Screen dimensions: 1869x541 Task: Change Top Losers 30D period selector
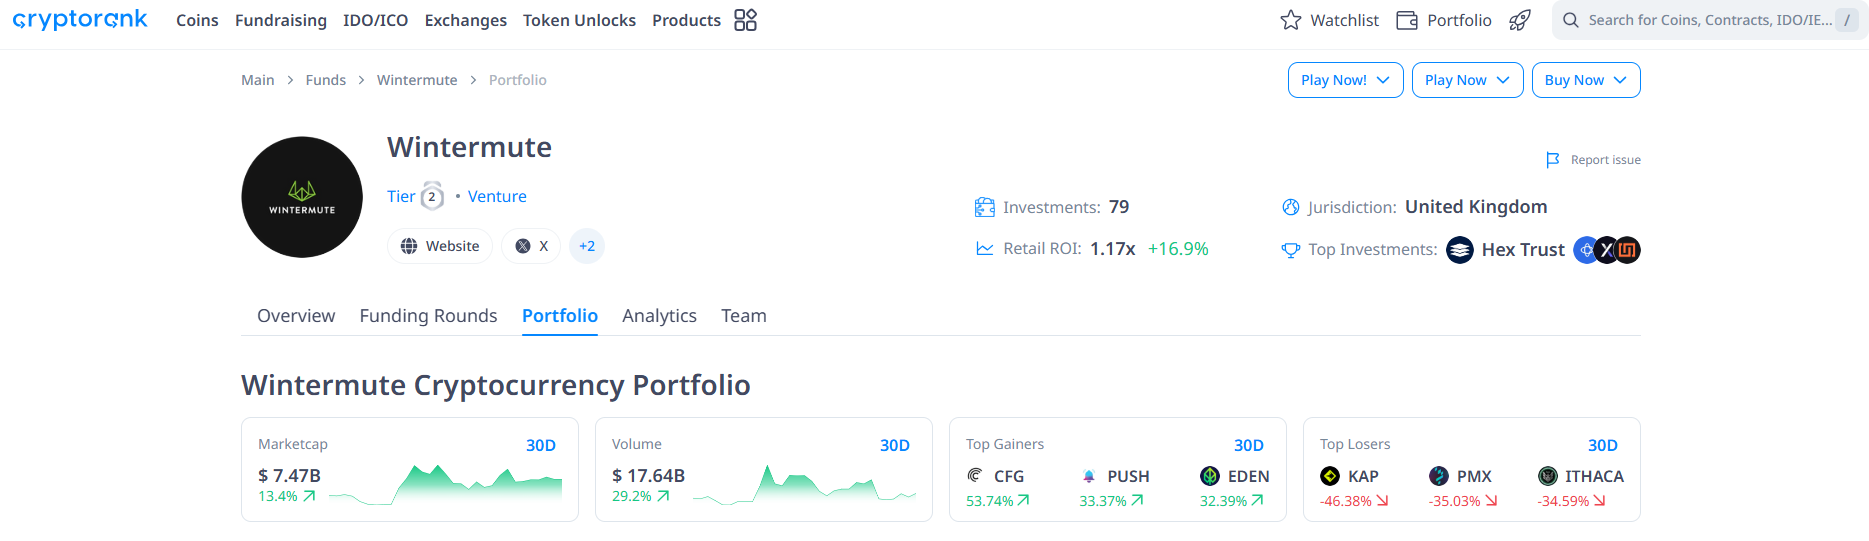coord(1603,445)
